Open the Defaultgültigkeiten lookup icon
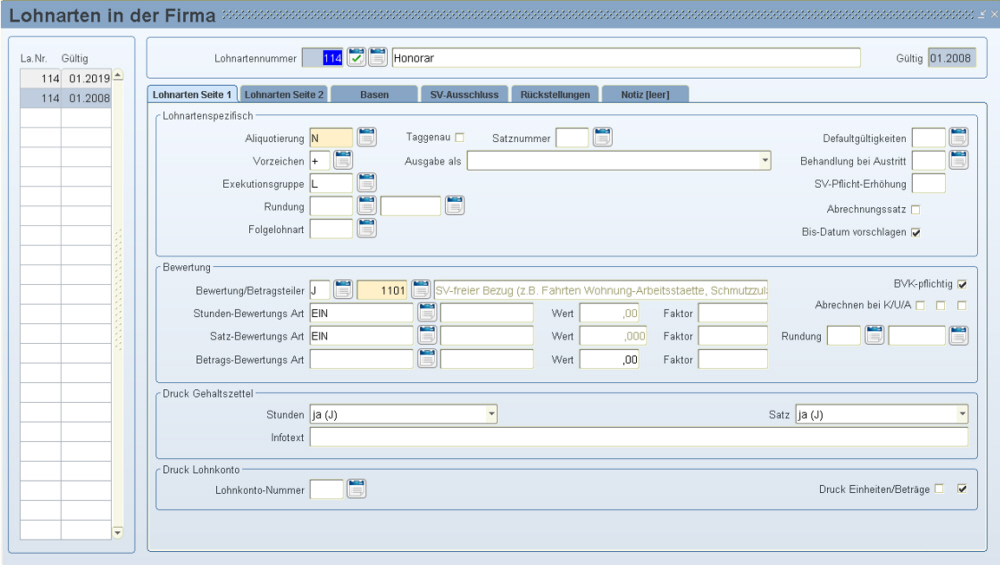The image size is (1000, 565). 959,137
